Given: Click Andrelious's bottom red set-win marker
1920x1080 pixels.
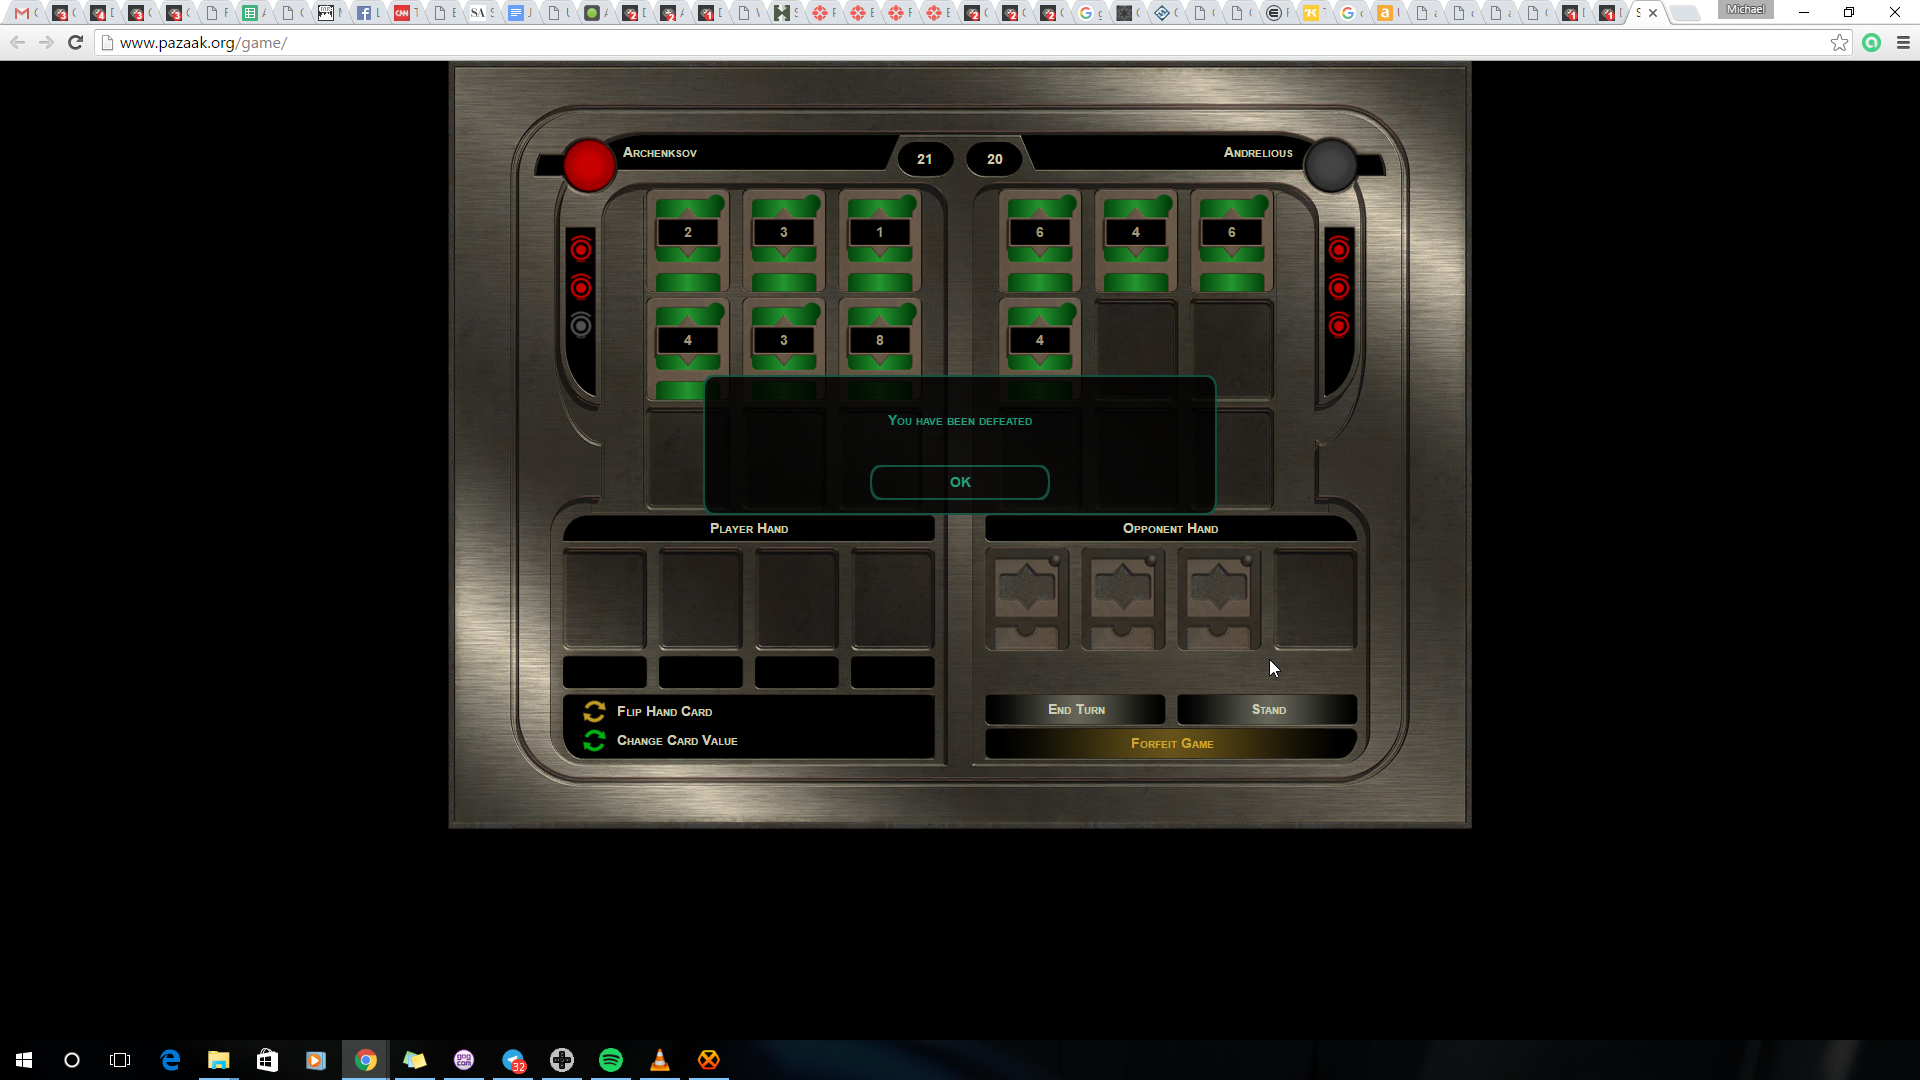Looking at the screenshot, I should click(x=1339, y=325).
